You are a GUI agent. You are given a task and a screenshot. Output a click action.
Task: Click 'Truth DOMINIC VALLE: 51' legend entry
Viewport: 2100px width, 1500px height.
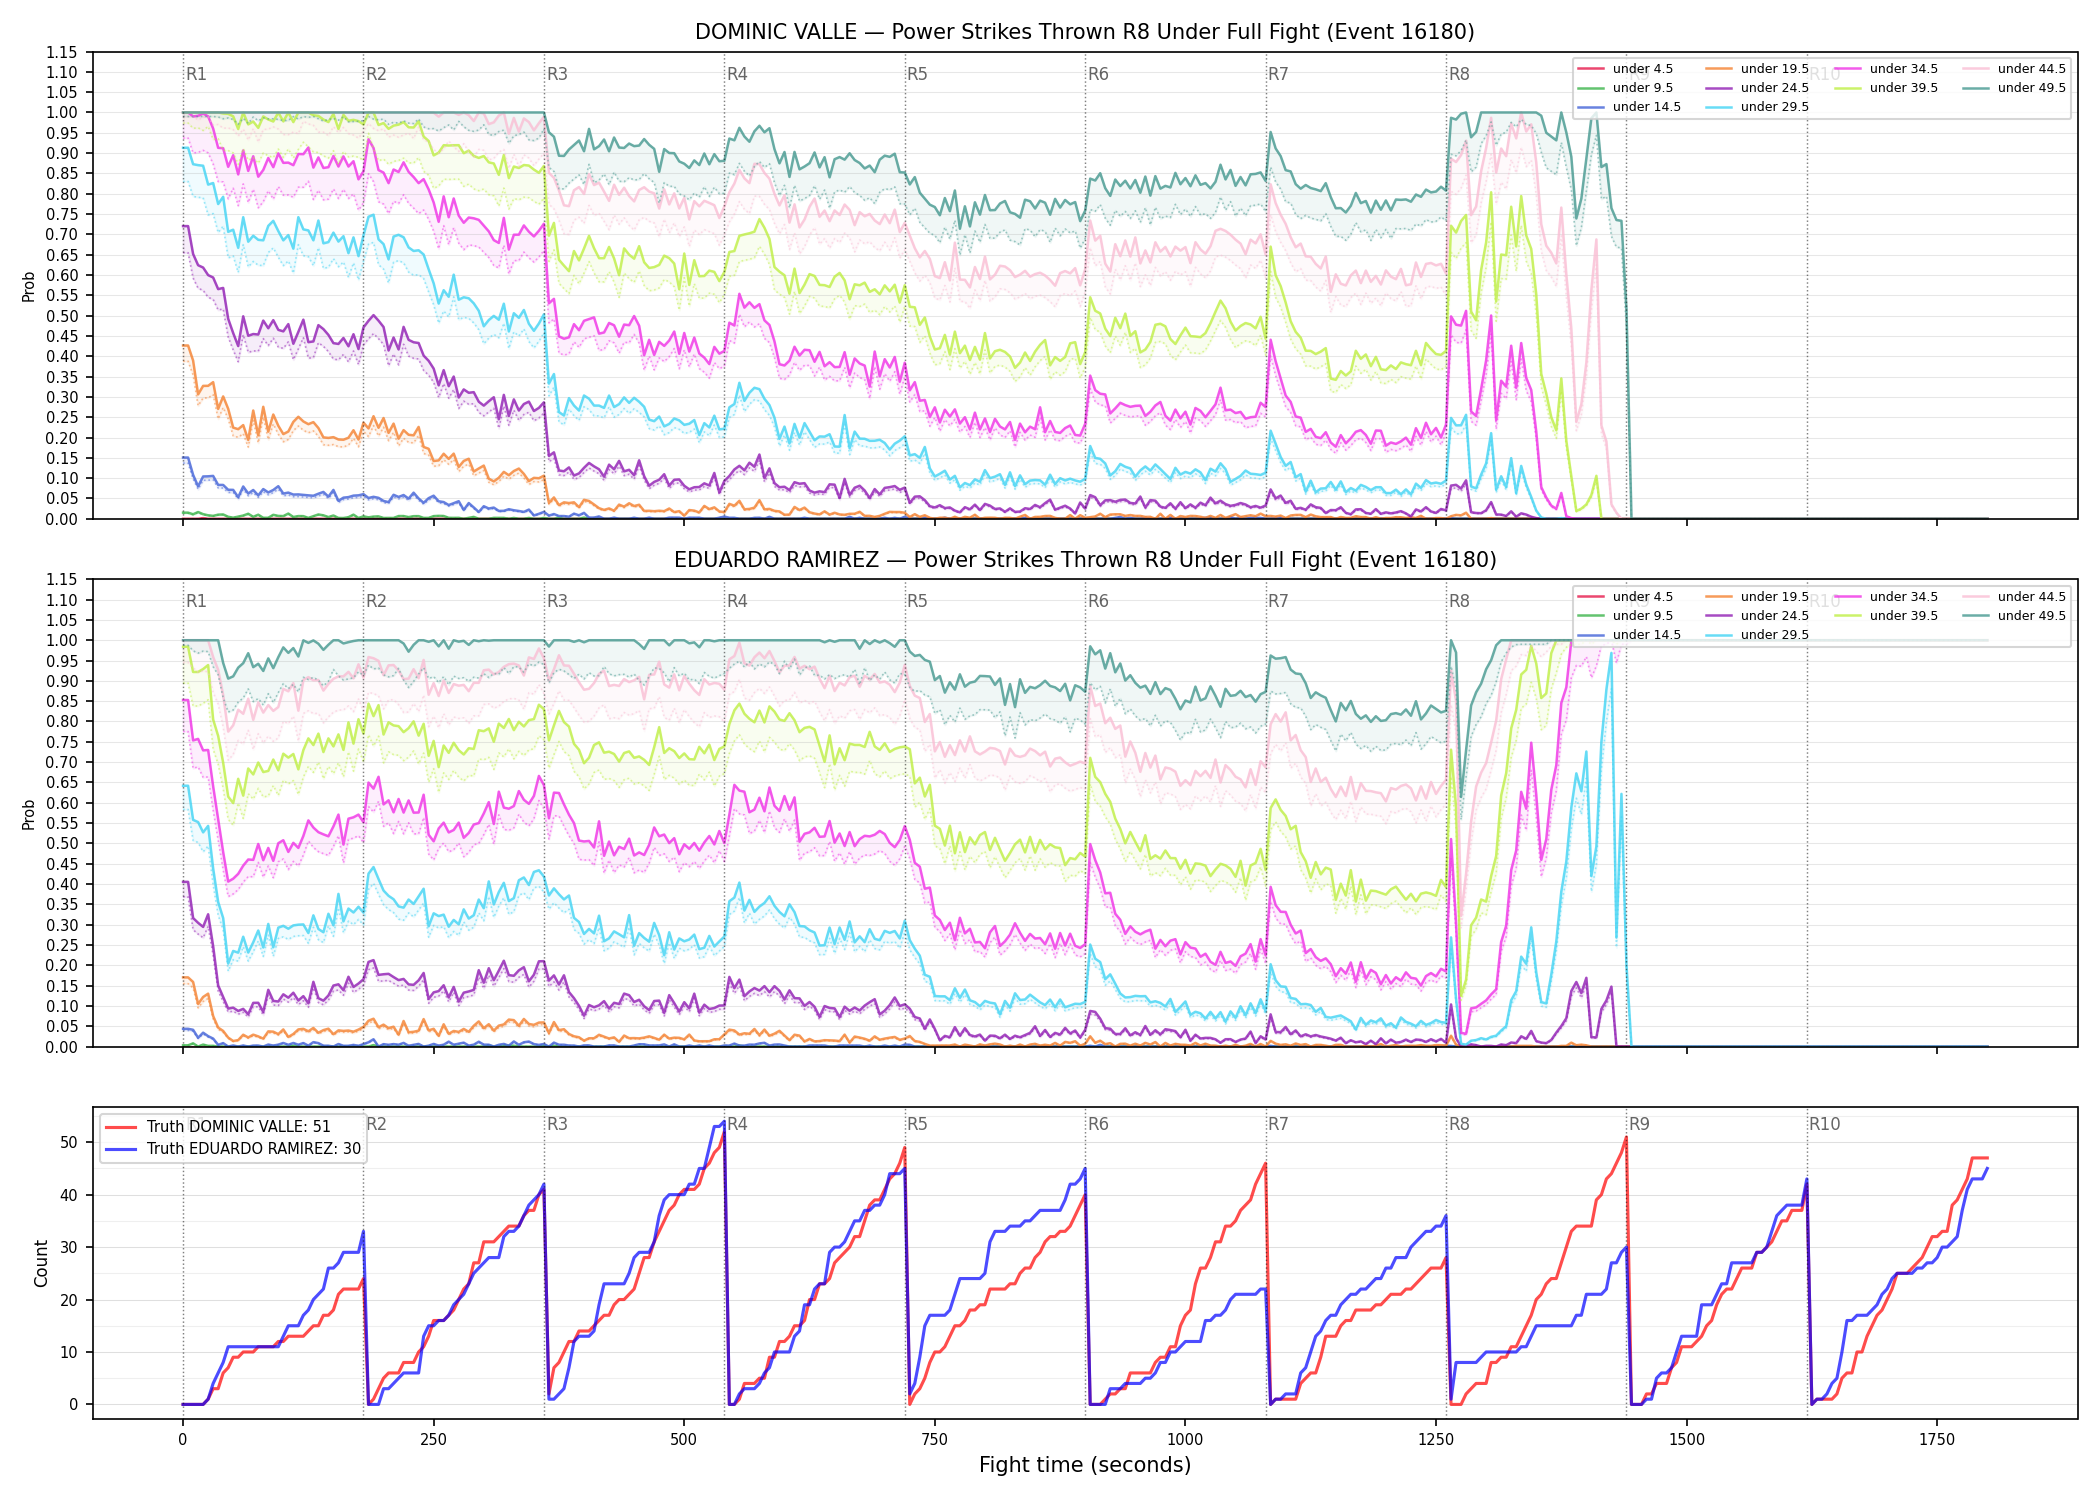pos(218,1127)
